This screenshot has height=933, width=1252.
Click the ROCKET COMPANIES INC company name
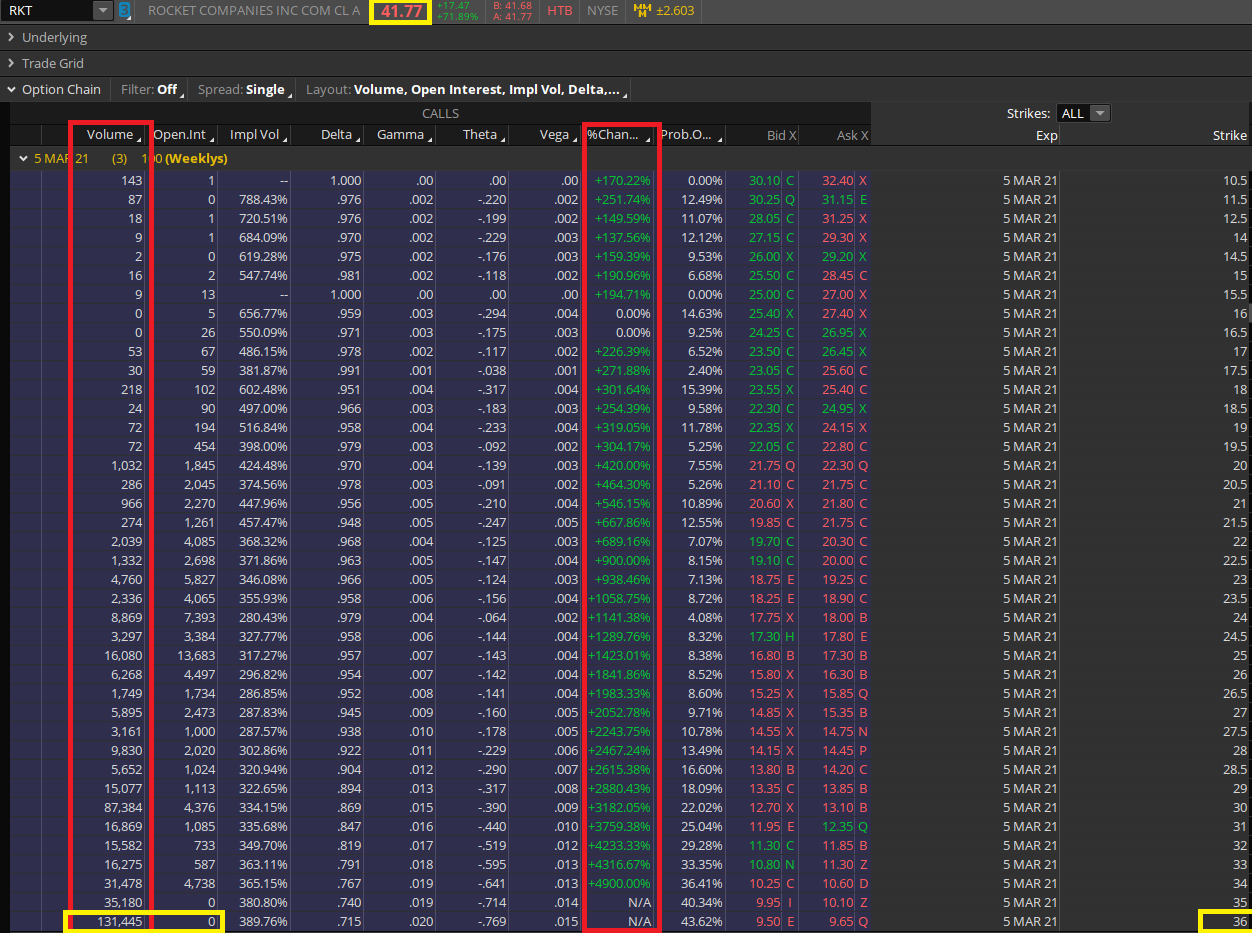pyautogui.click(x=254, y=11)
